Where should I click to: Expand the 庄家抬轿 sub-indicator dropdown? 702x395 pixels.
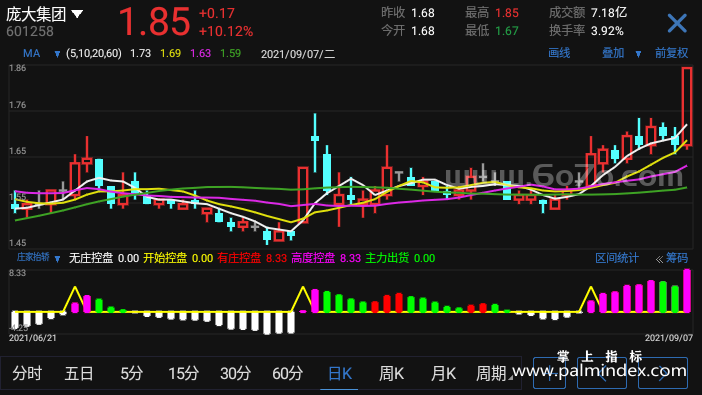[57, 259]
